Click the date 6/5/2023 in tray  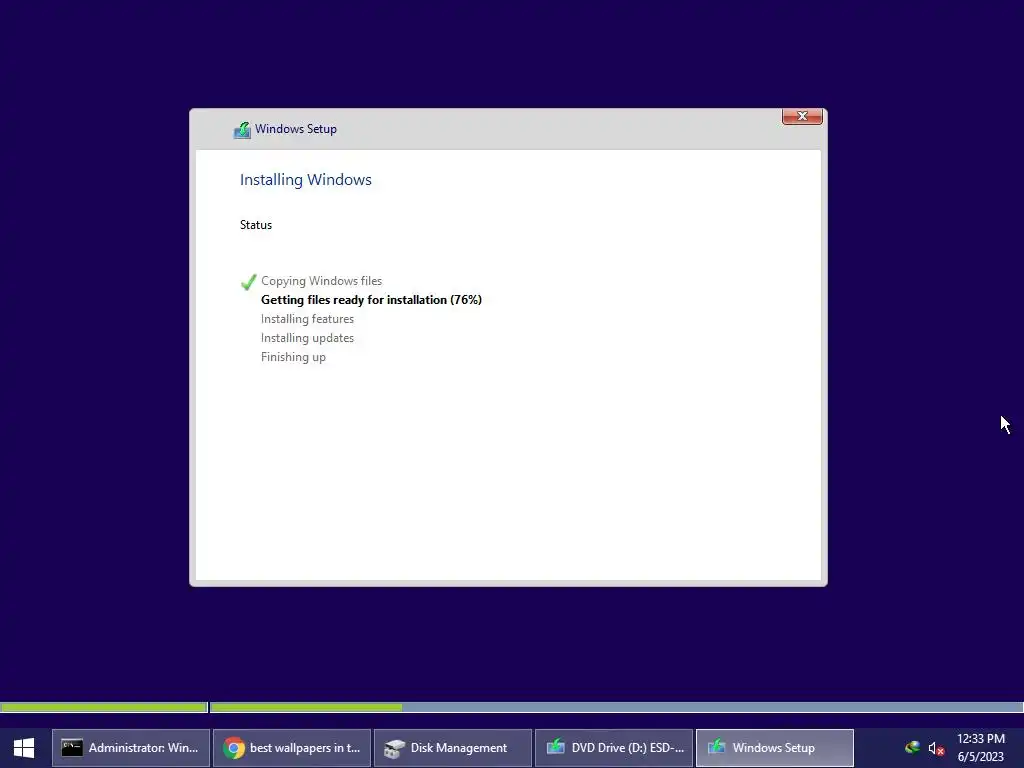tap(980, 757)
